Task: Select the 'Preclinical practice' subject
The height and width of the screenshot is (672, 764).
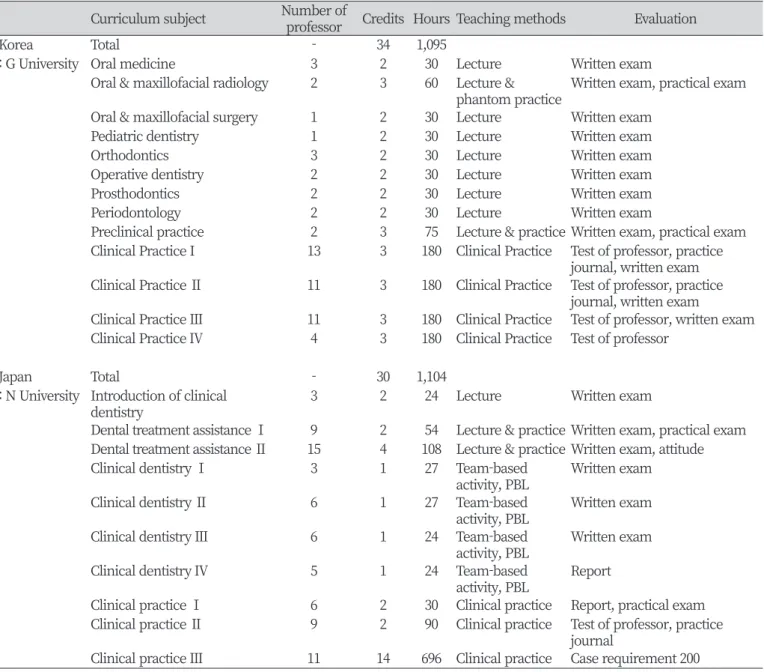Action: coord(147,232)
